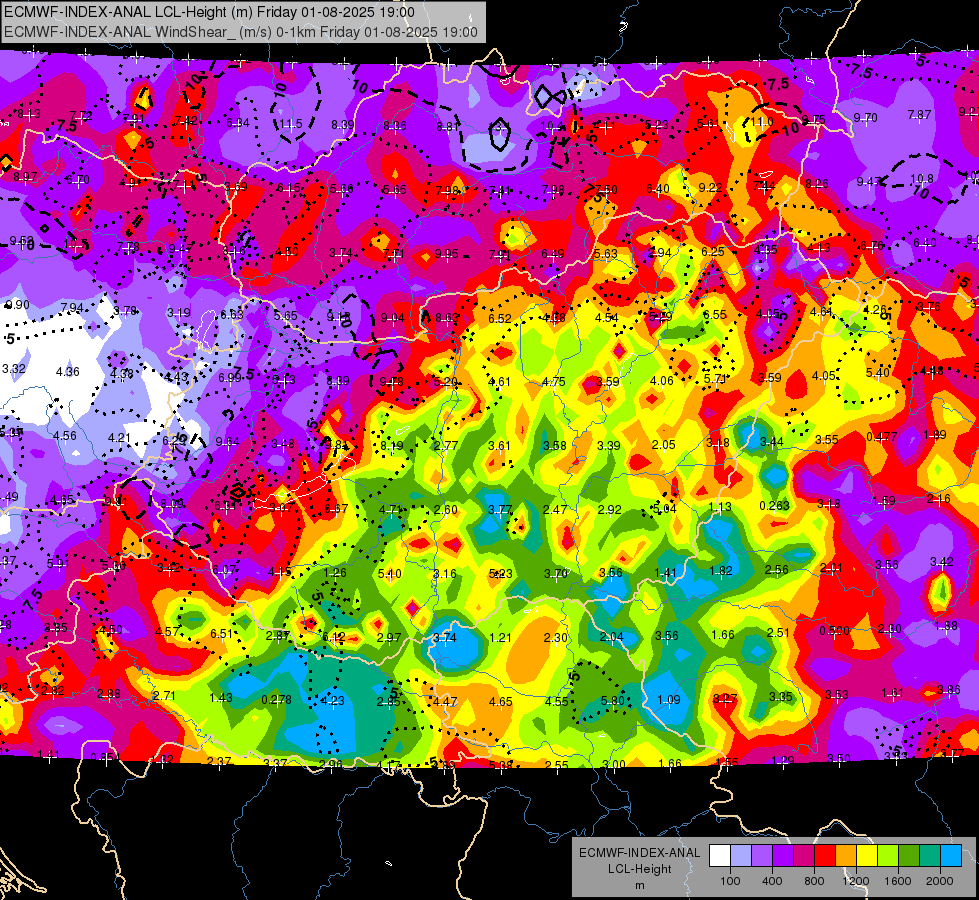This screenshot has width=979, height=900.
Task: Click the wind shear value 1.82
Action: point(721,571)
